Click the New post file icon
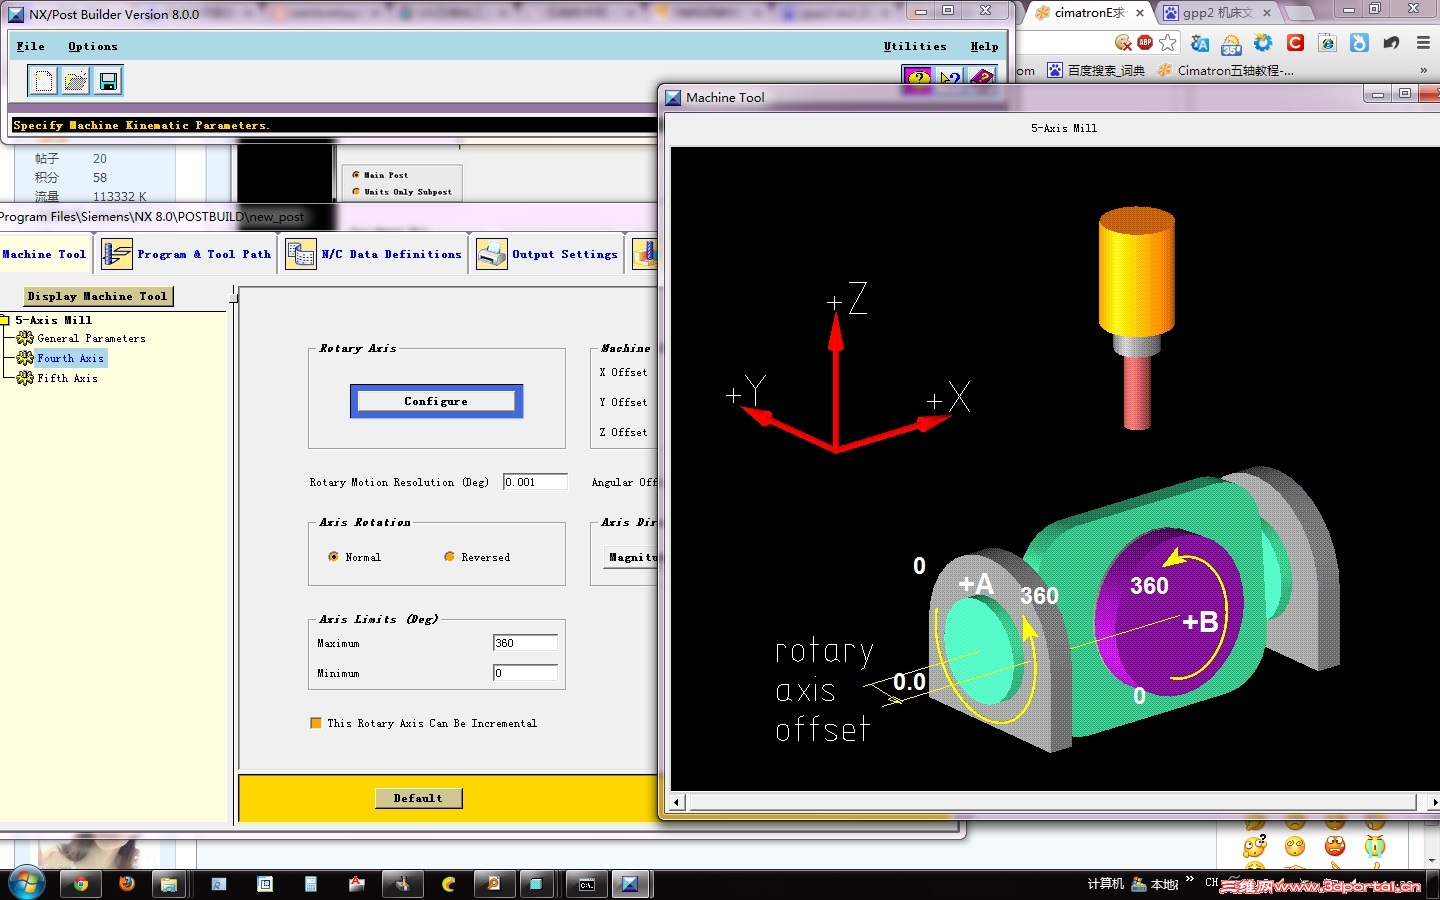Image resolution: width=1440 pixels, height=900 pixels. (x=43, y=81)
